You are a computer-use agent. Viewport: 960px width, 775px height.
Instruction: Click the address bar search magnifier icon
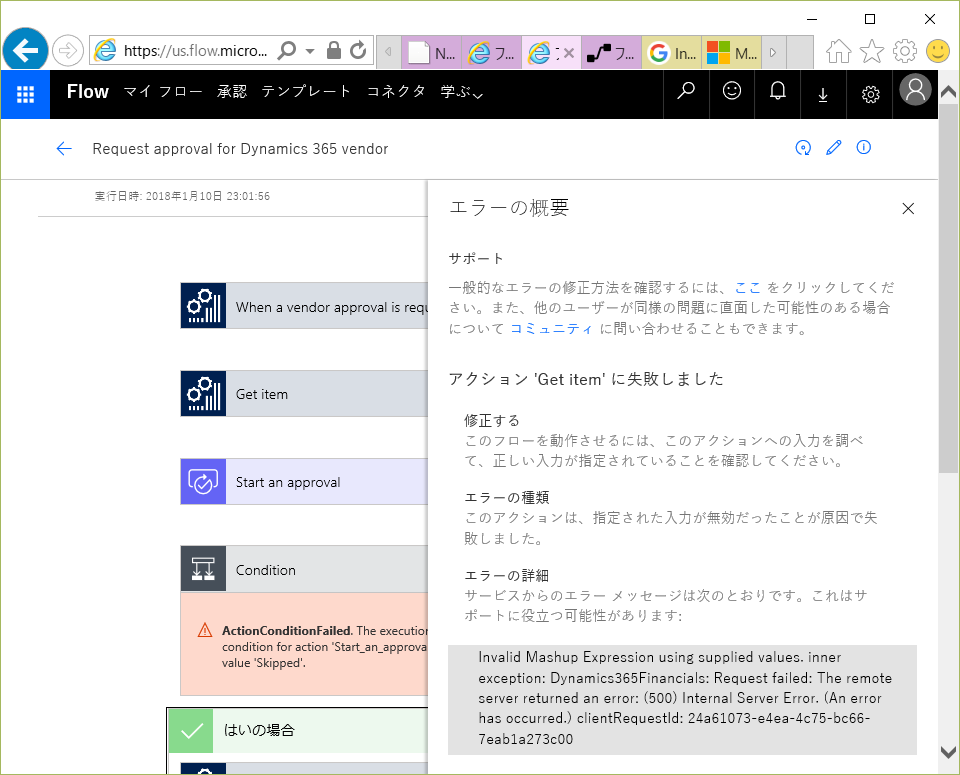(x=287, y=50)
